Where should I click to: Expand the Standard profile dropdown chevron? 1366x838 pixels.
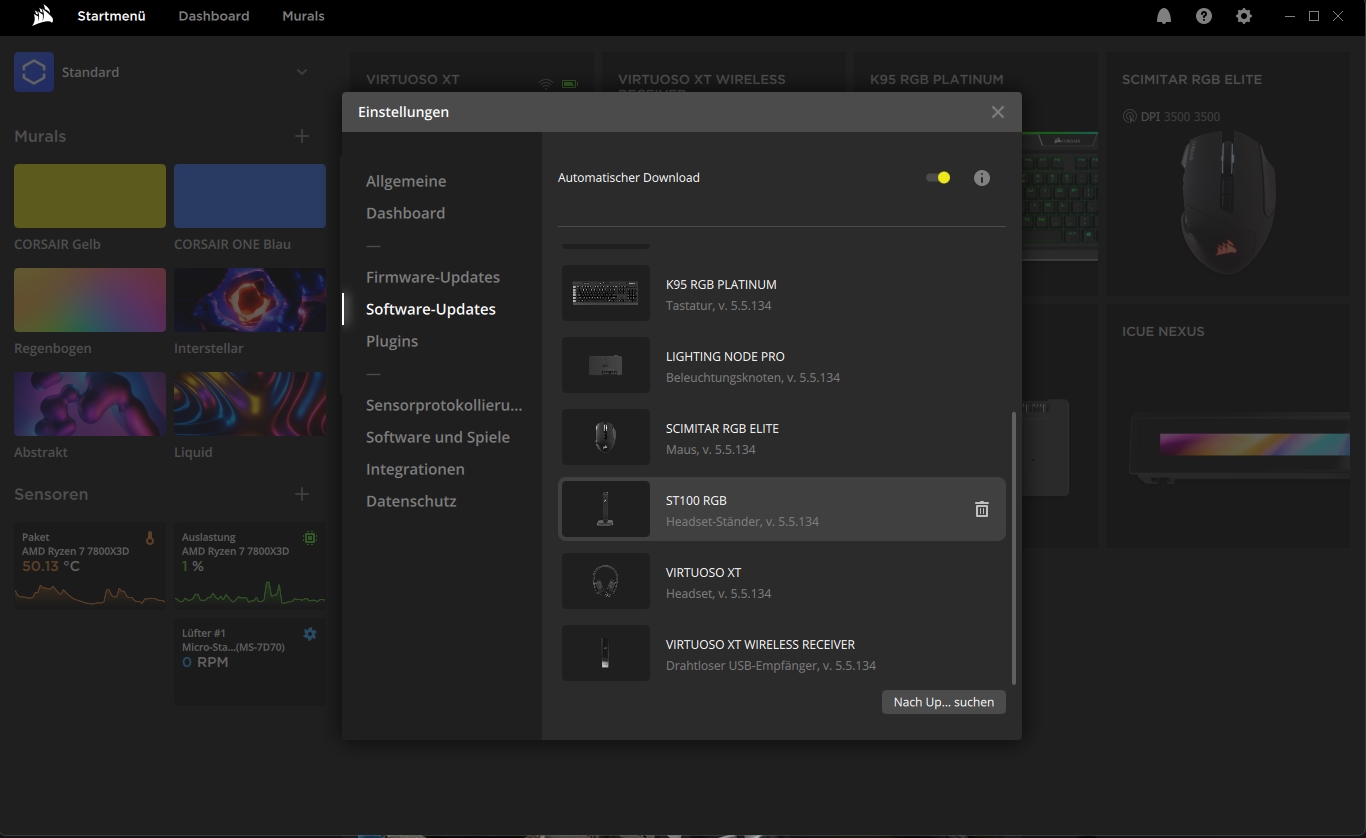coord(302,72)
